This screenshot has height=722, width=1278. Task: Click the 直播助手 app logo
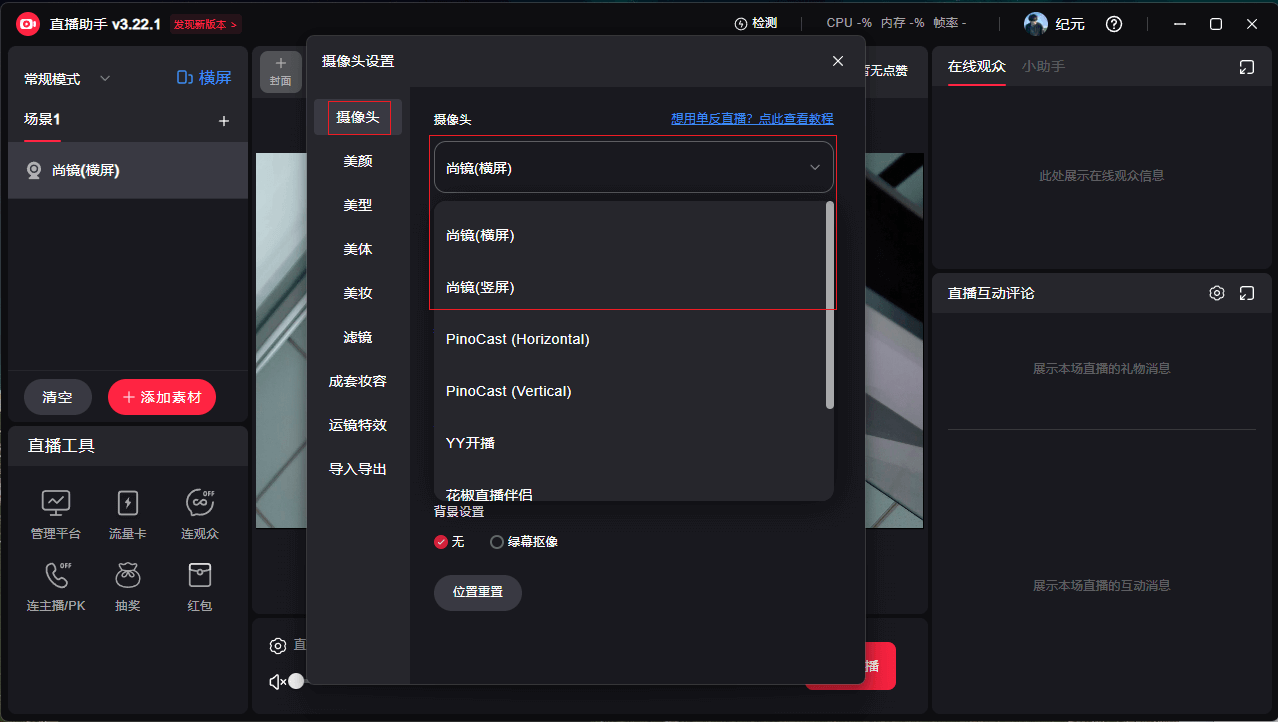(28, 23)
